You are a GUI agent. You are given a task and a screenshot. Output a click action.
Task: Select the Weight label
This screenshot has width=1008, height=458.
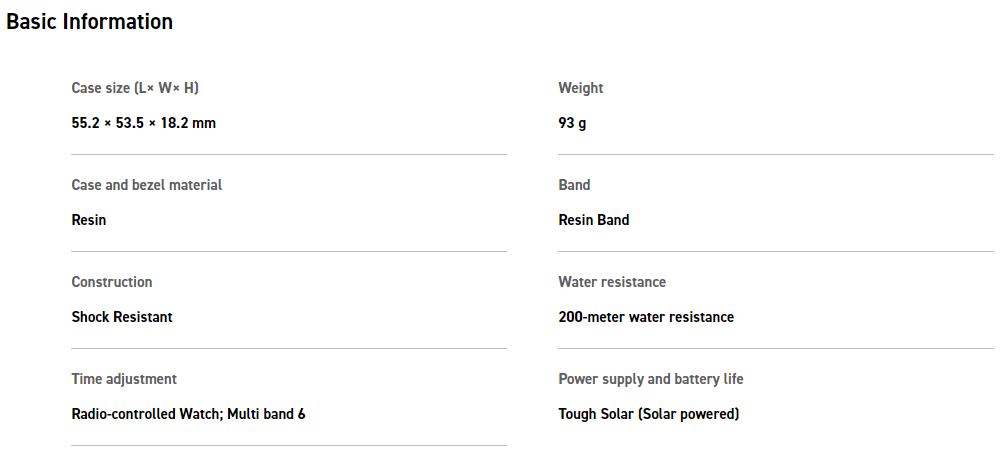click(580, 88)
